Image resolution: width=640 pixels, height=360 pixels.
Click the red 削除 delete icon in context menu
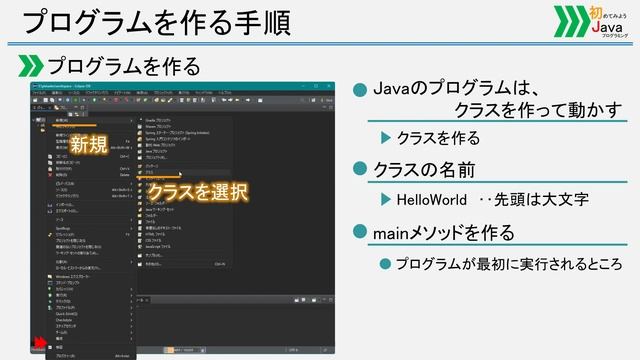[50, 175]
